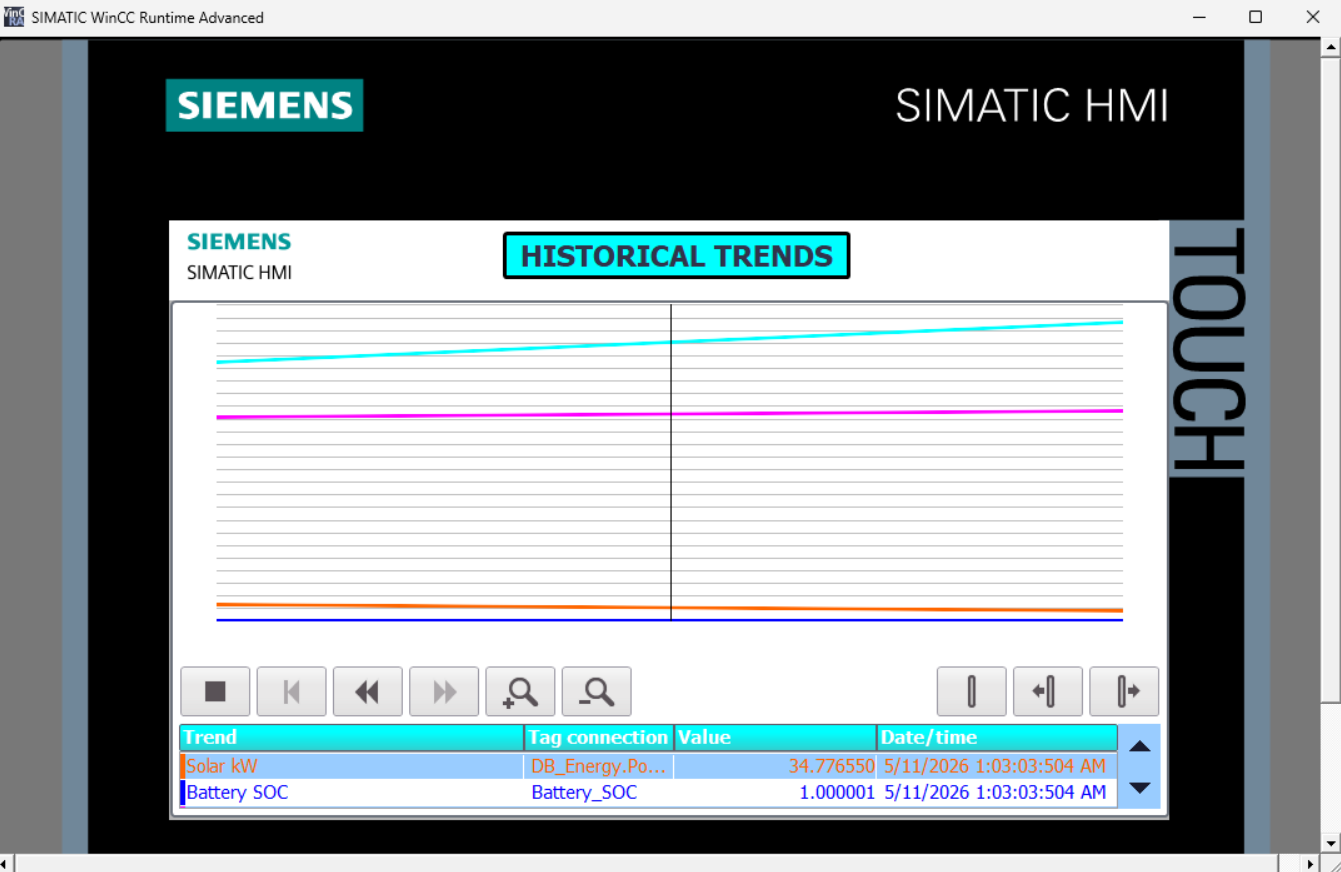Click the teal SIEMENS logo in the header
This screenshot has width=1341, height=872.
(x=265, y=105)
